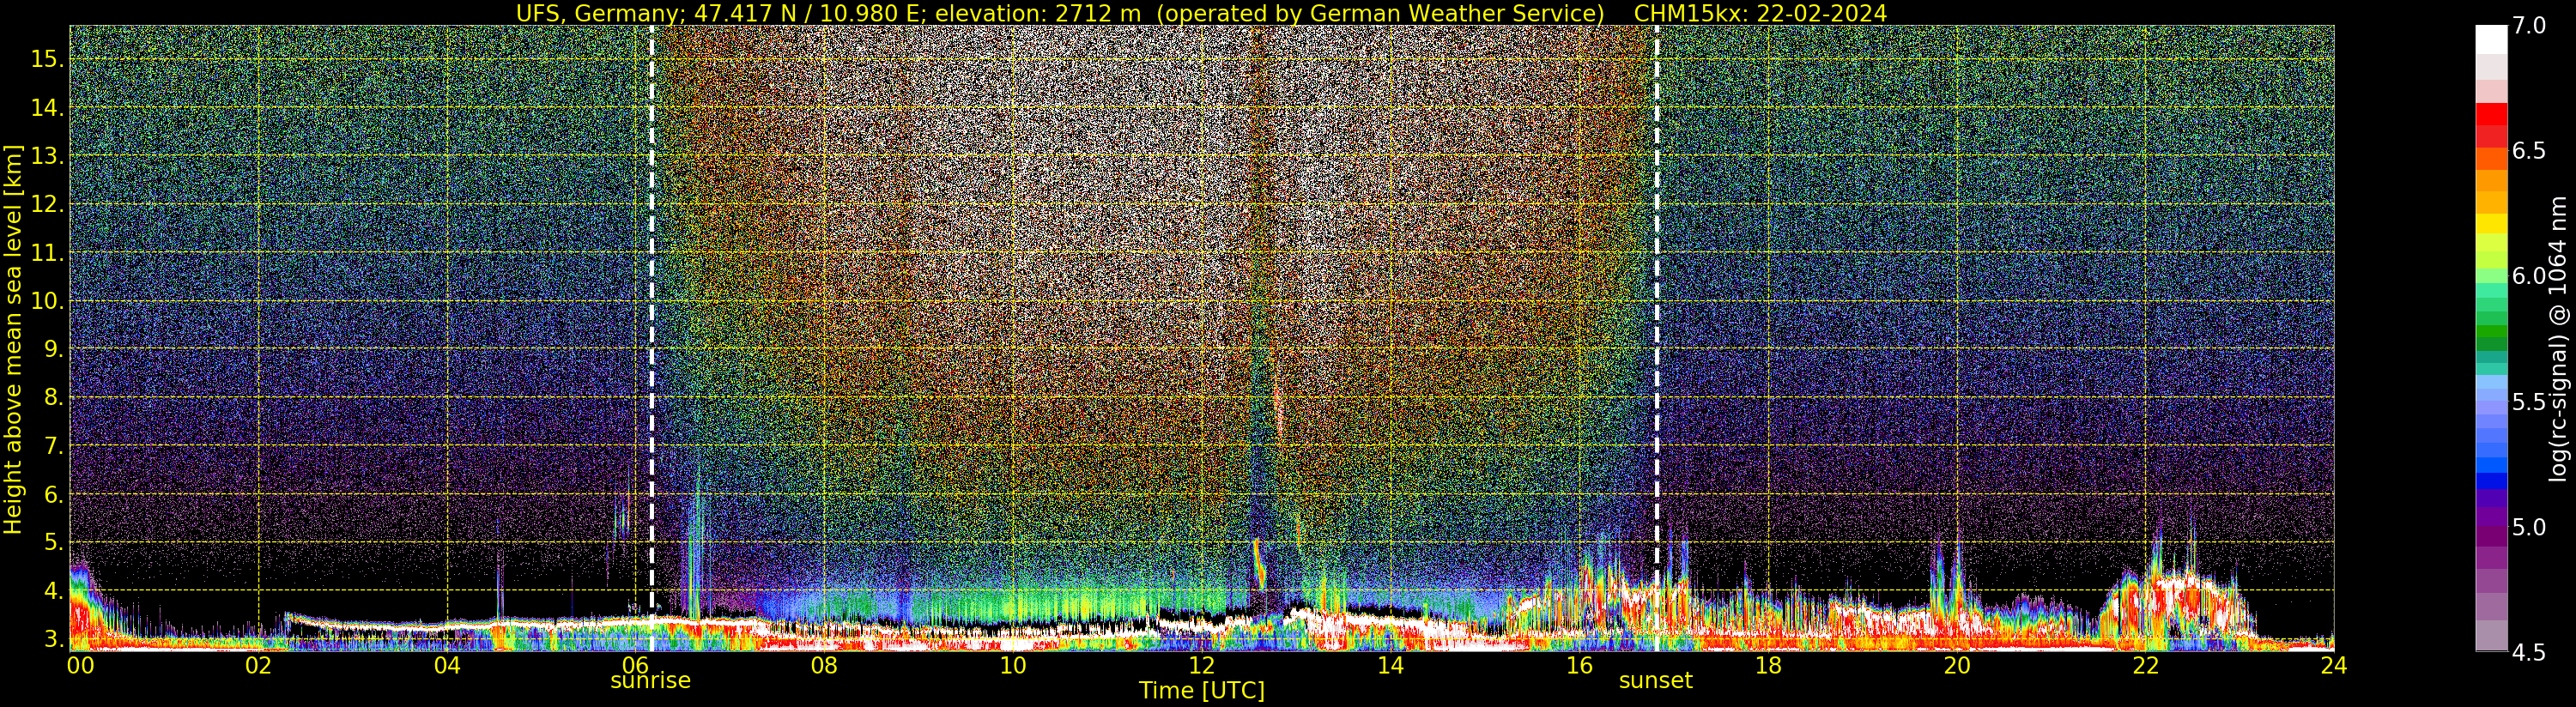Click the height axis tick label '9.'
Screen dimensions: 2576x707
coord(53,349)
